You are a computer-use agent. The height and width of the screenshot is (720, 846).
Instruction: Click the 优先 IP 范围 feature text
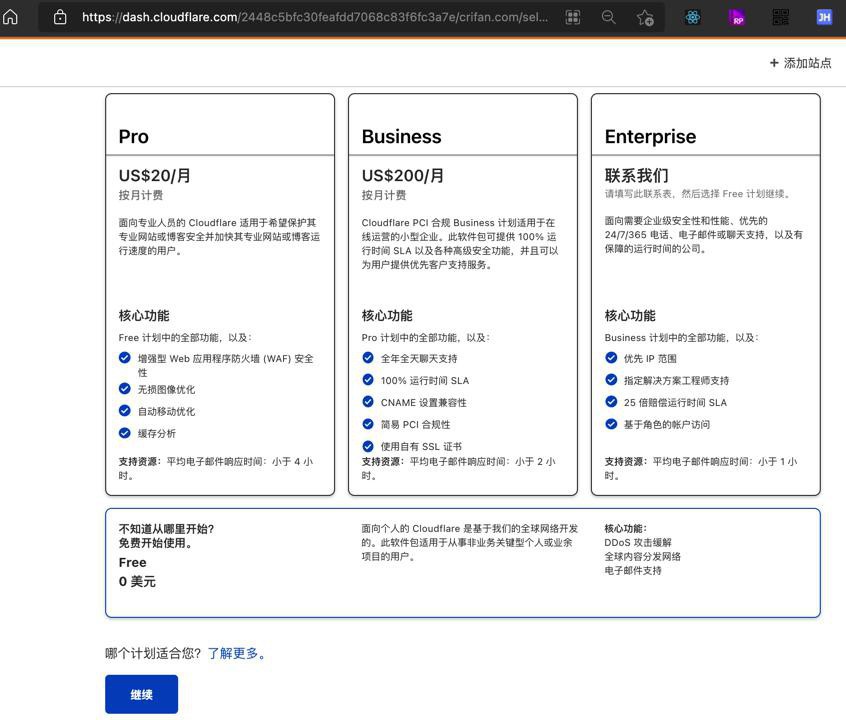pos(650,358)
